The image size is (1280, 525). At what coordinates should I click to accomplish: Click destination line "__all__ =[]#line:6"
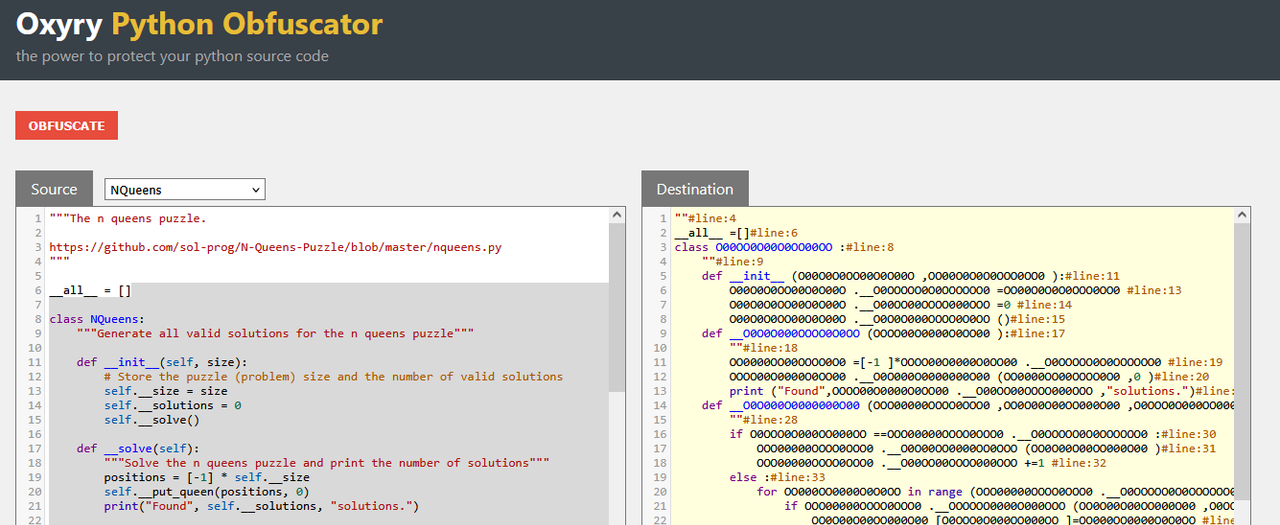[736, 232]
